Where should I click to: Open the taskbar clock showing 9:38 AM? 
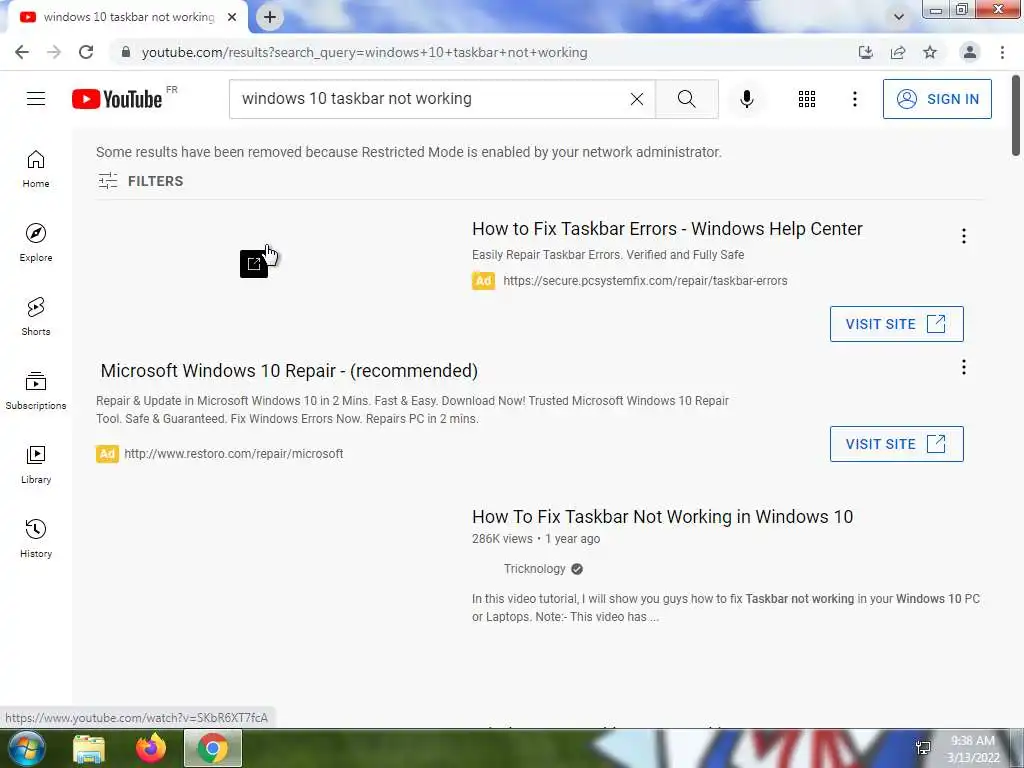coord(973,749)
